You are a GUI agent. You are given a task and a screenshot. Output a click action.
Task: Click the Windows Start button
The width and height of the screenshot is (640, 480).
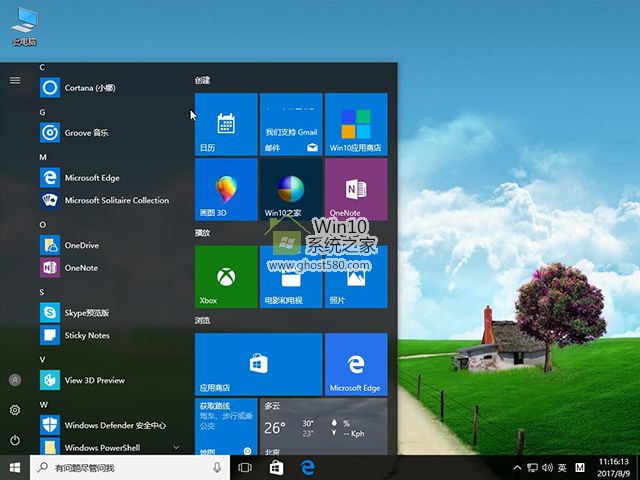click(x=15, y=467)
